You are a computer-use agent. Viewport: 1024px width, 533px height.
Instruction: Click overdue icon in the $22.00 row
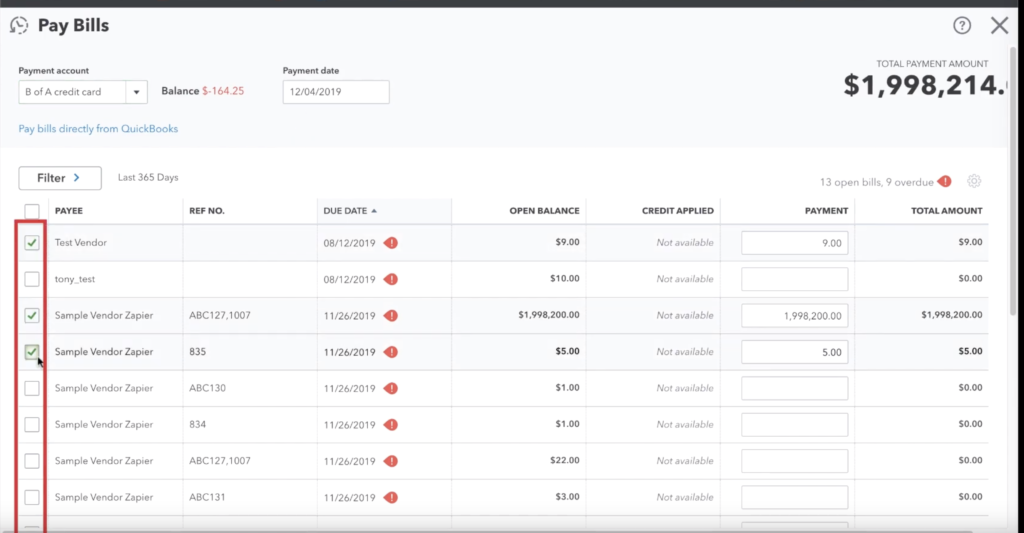[391, 461]
